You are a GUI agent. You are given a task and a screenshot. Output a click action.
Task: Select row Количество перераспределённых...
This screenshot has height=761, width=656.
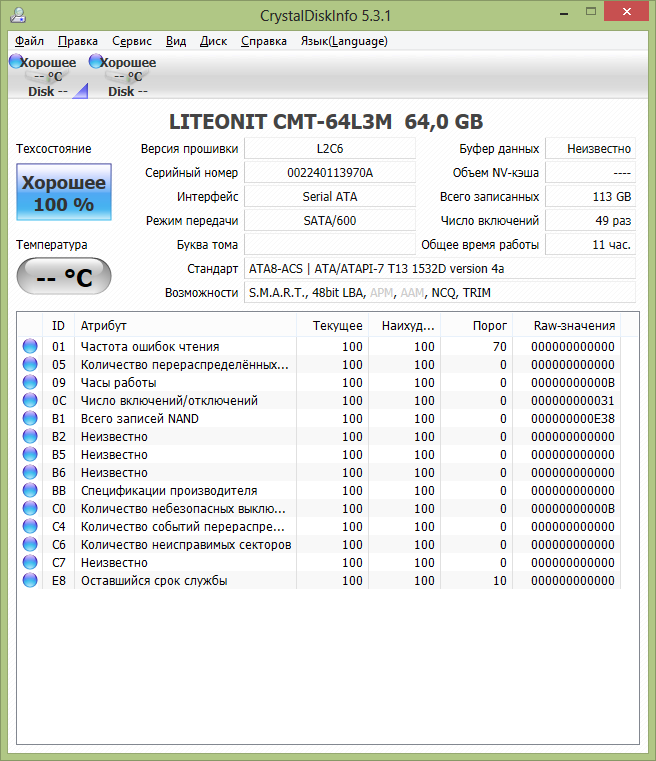point(319,364)
